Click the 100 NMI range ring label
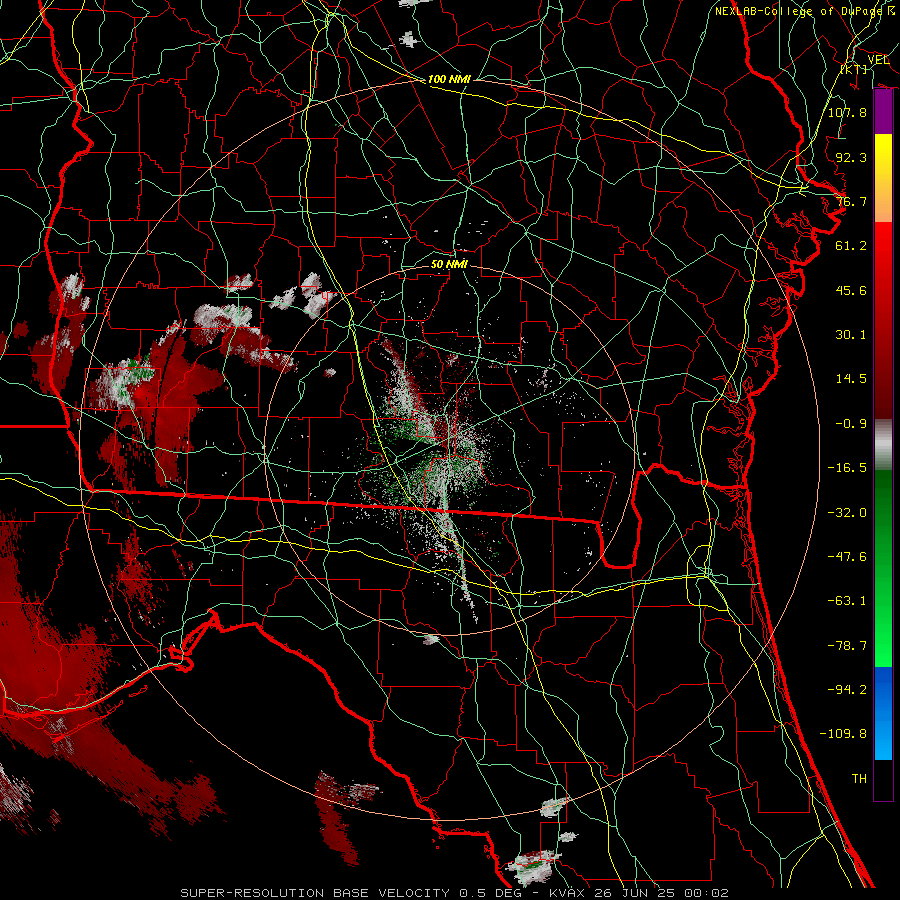The width and height of the screenshot is (900, 900). (x=449, y=79)
